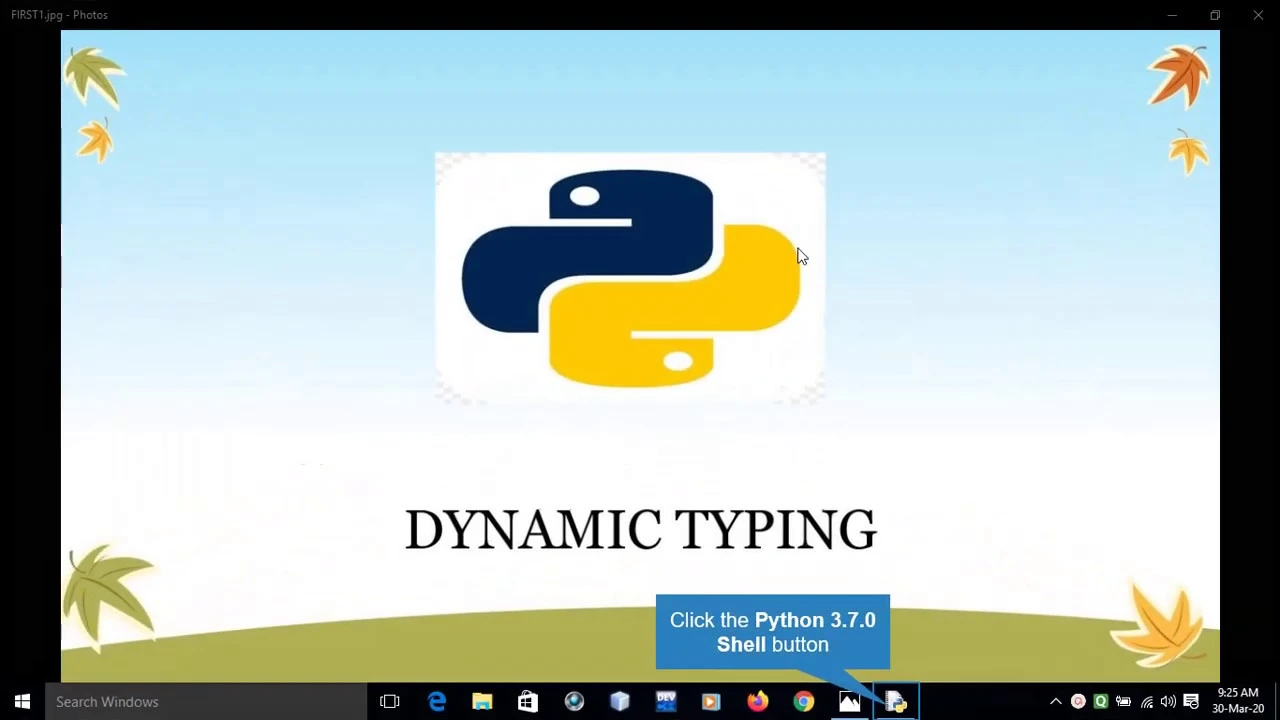1280x720 pixels.
Task: Click the Search Windows box
Action: pos(206,702)
